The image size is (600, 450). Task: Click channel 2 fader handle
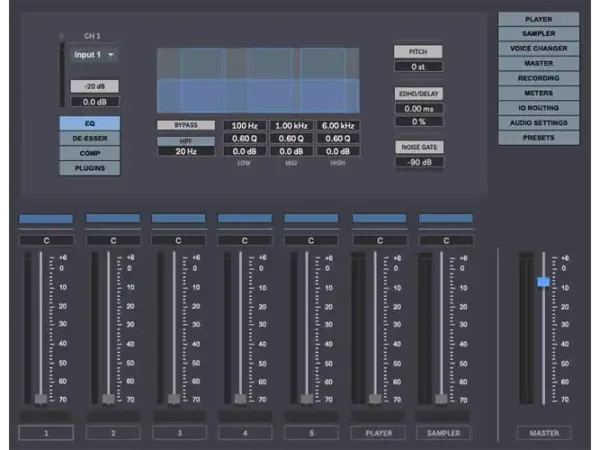[108, 399]
